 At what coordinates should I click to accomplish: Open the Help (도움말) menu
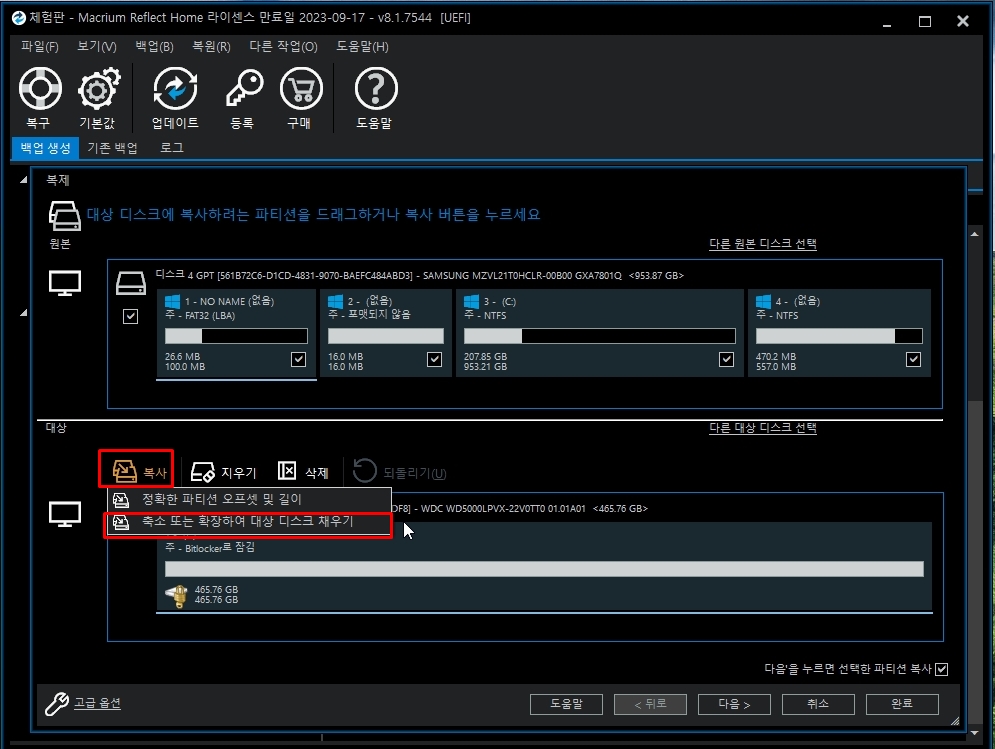tap(362, 46)
